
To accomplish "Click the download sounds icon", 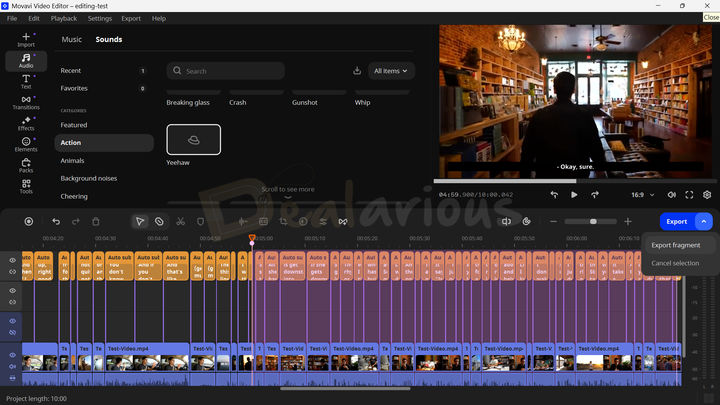I will click(x=357, y=71).
